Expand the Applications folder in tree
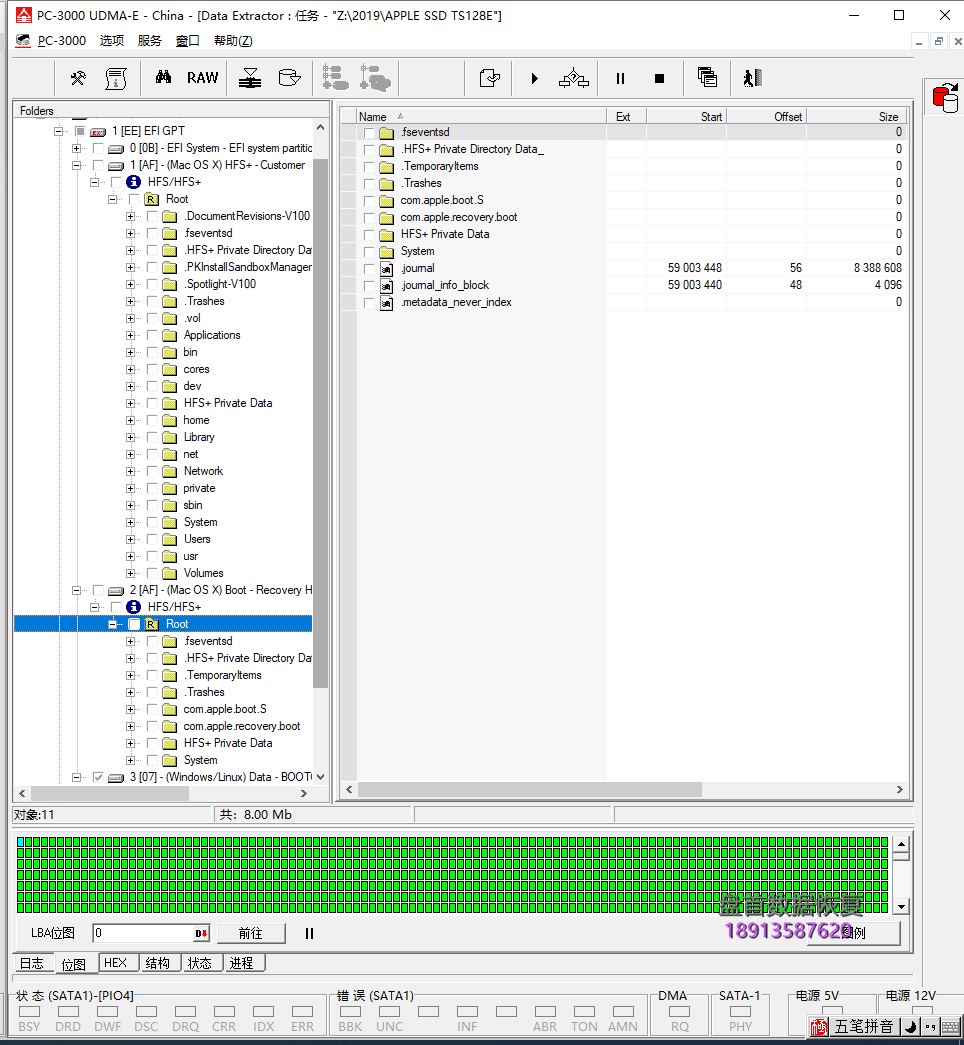Screen dimensions: 964x1045 pyautogui.click(x=131, y=335)
